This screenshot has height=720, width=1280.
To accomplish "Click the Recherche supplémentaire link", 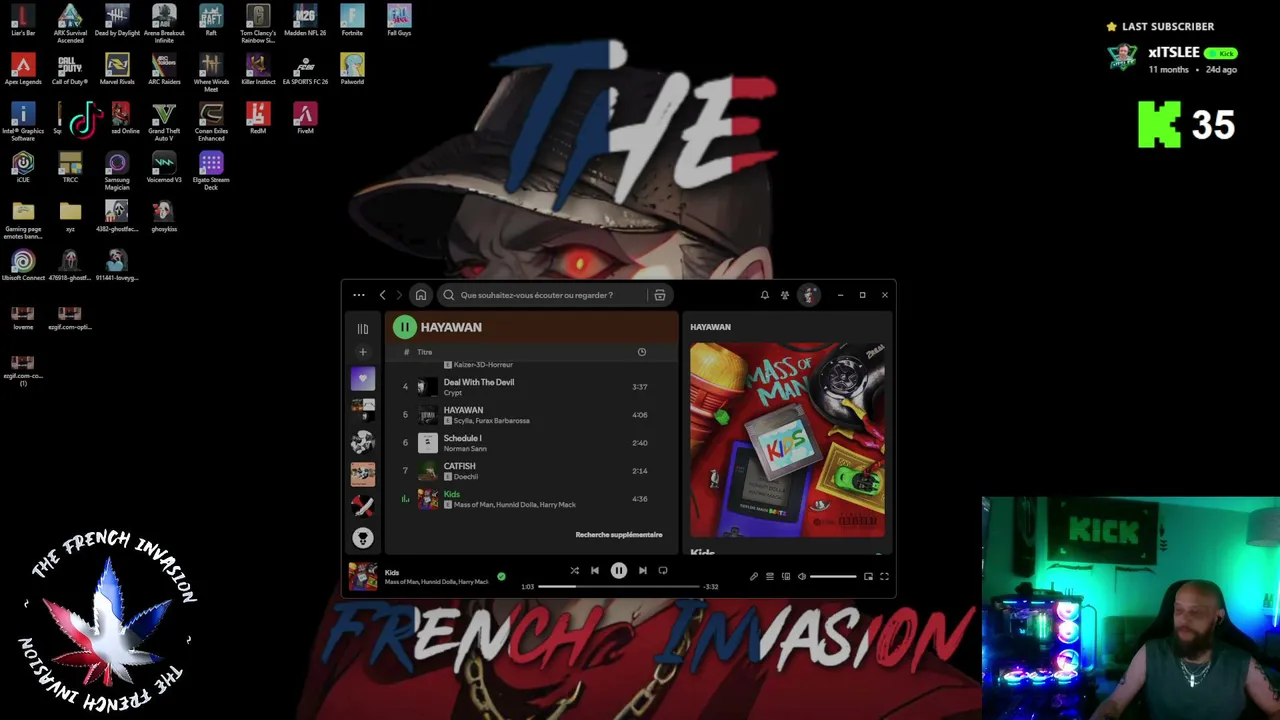I will point(619,535).
